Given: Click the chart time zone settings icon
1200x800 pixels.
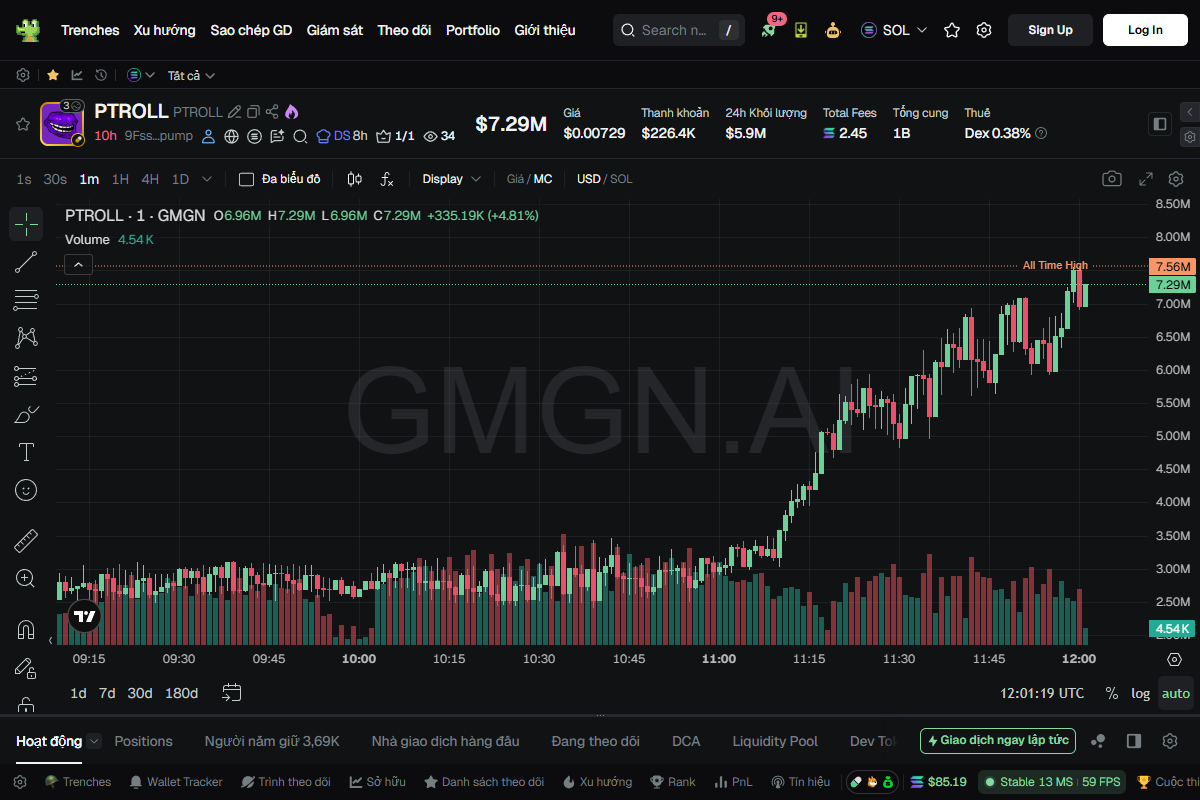Looking at the screenshot, I should pos(1175,660).
